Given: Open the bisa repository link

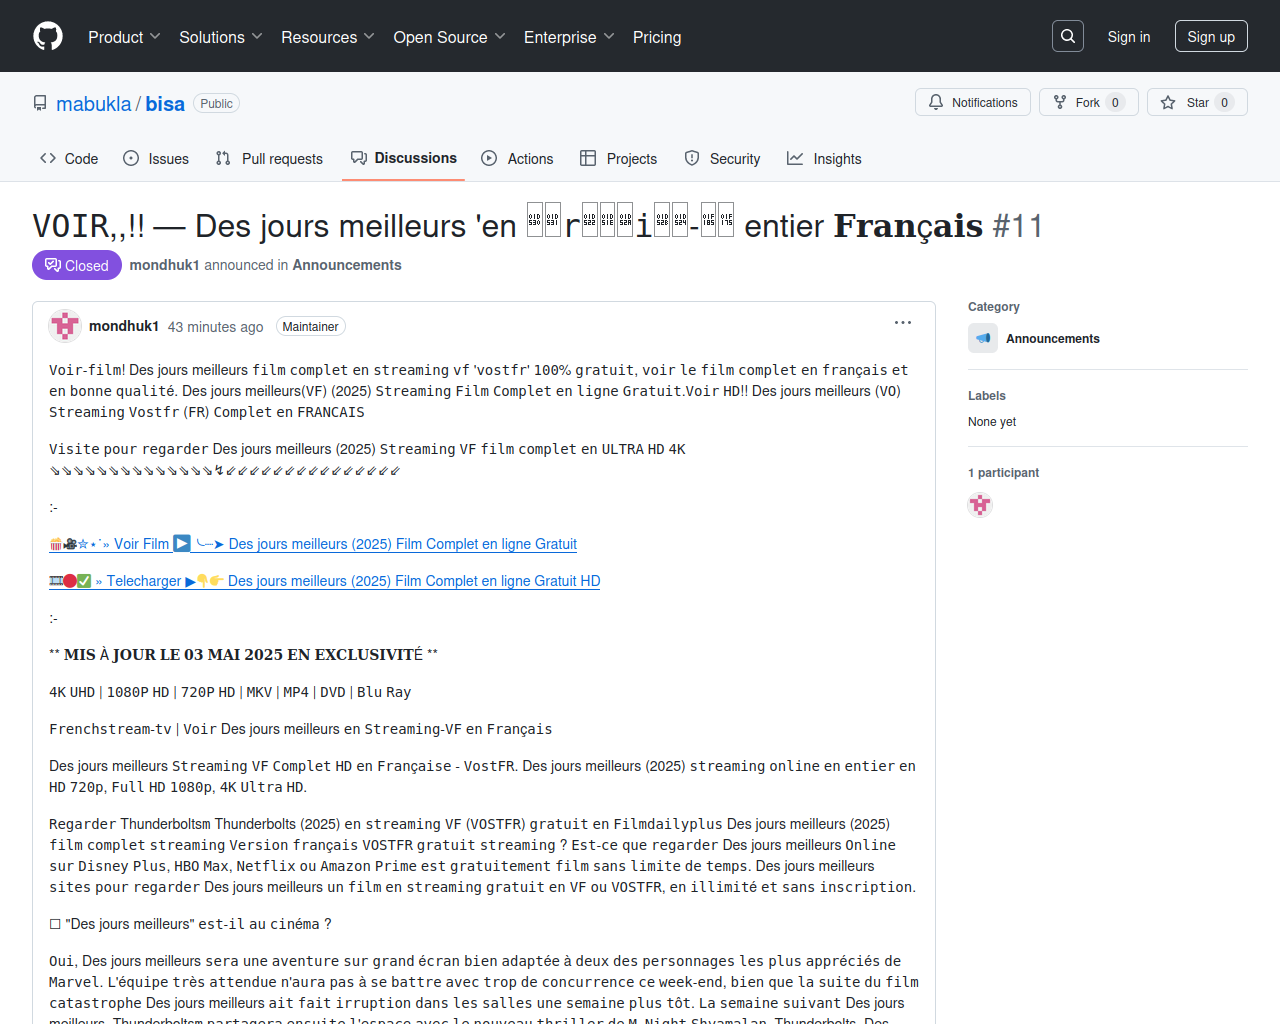Looking at the screenshot, I should pos(165,104).
